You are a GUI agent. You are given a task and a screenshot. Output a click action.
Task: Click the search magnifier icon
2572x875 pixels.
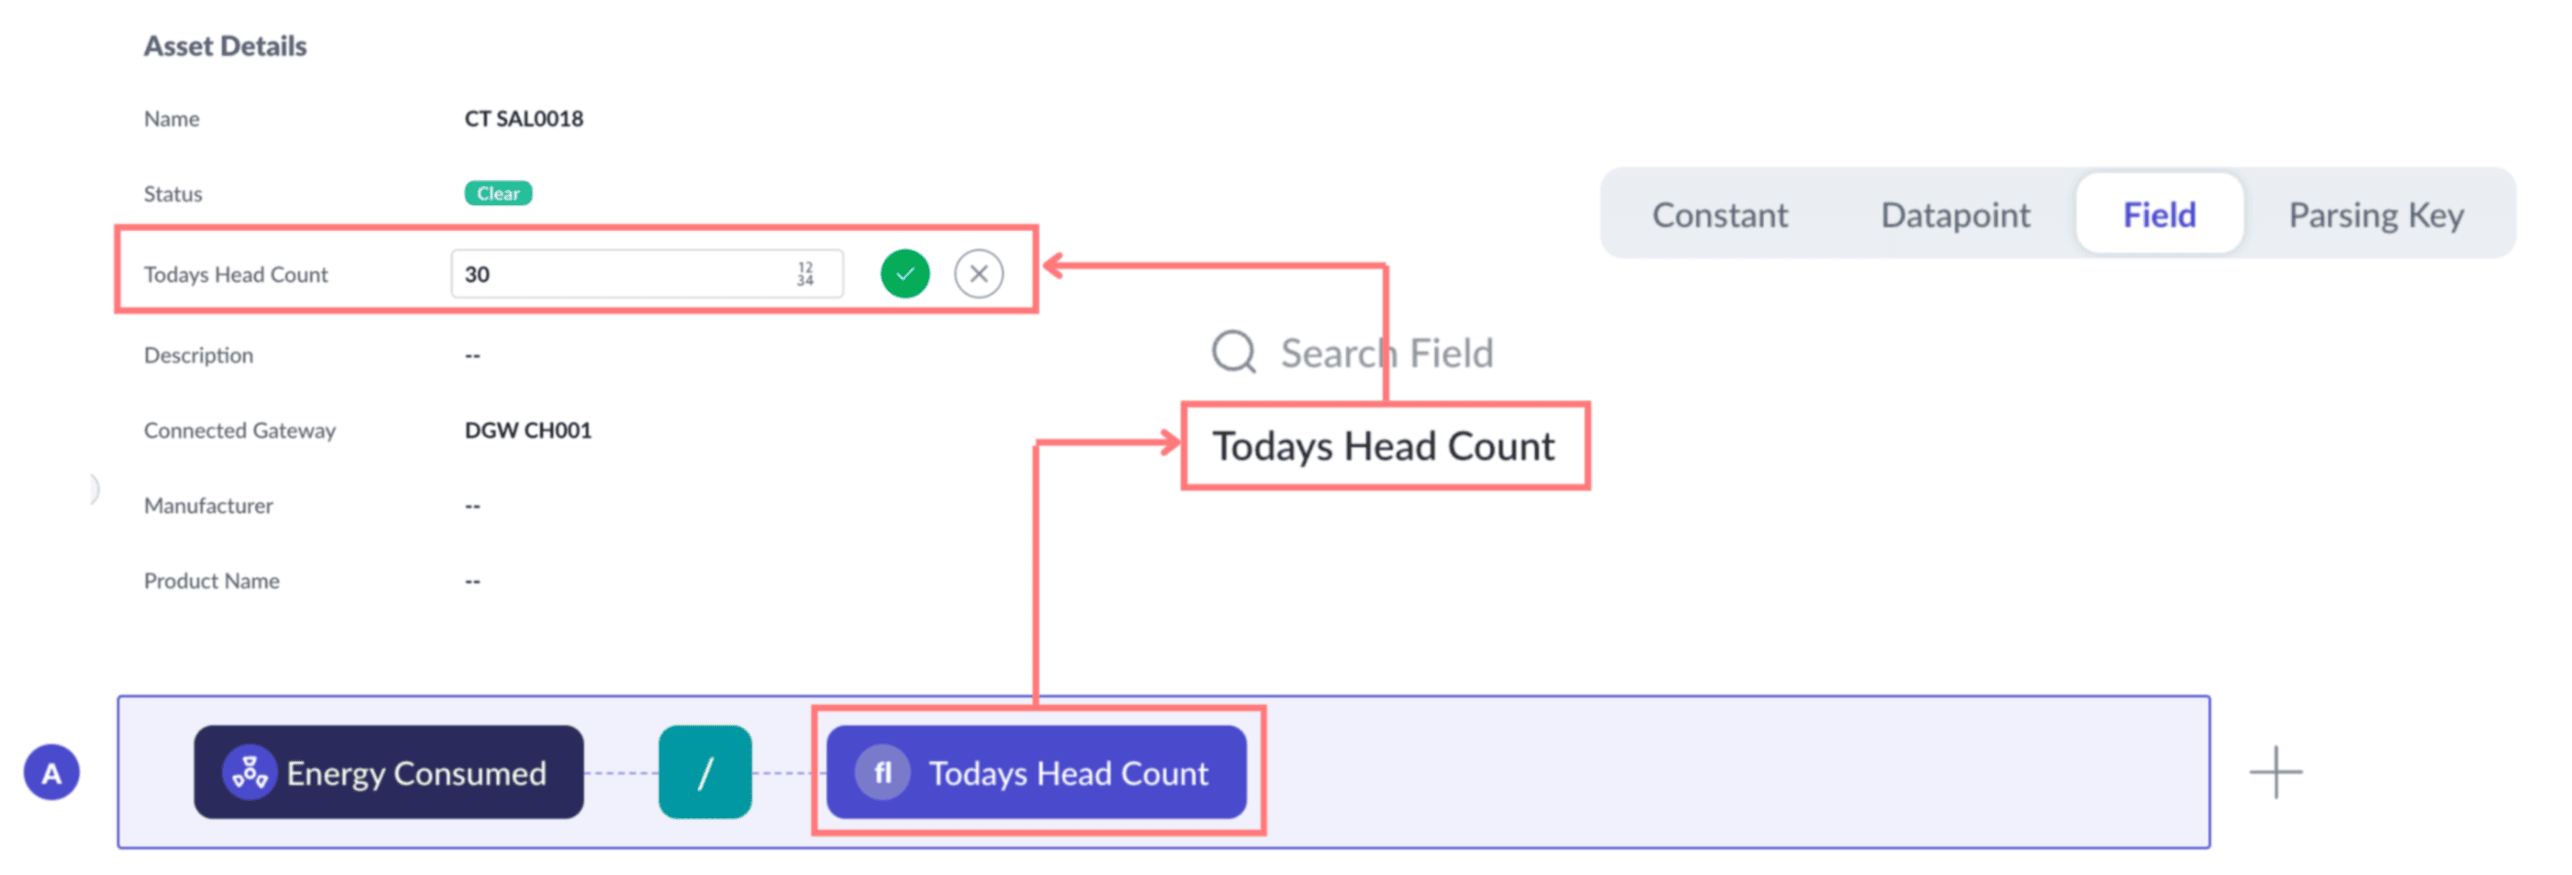tap(1233, 352)
